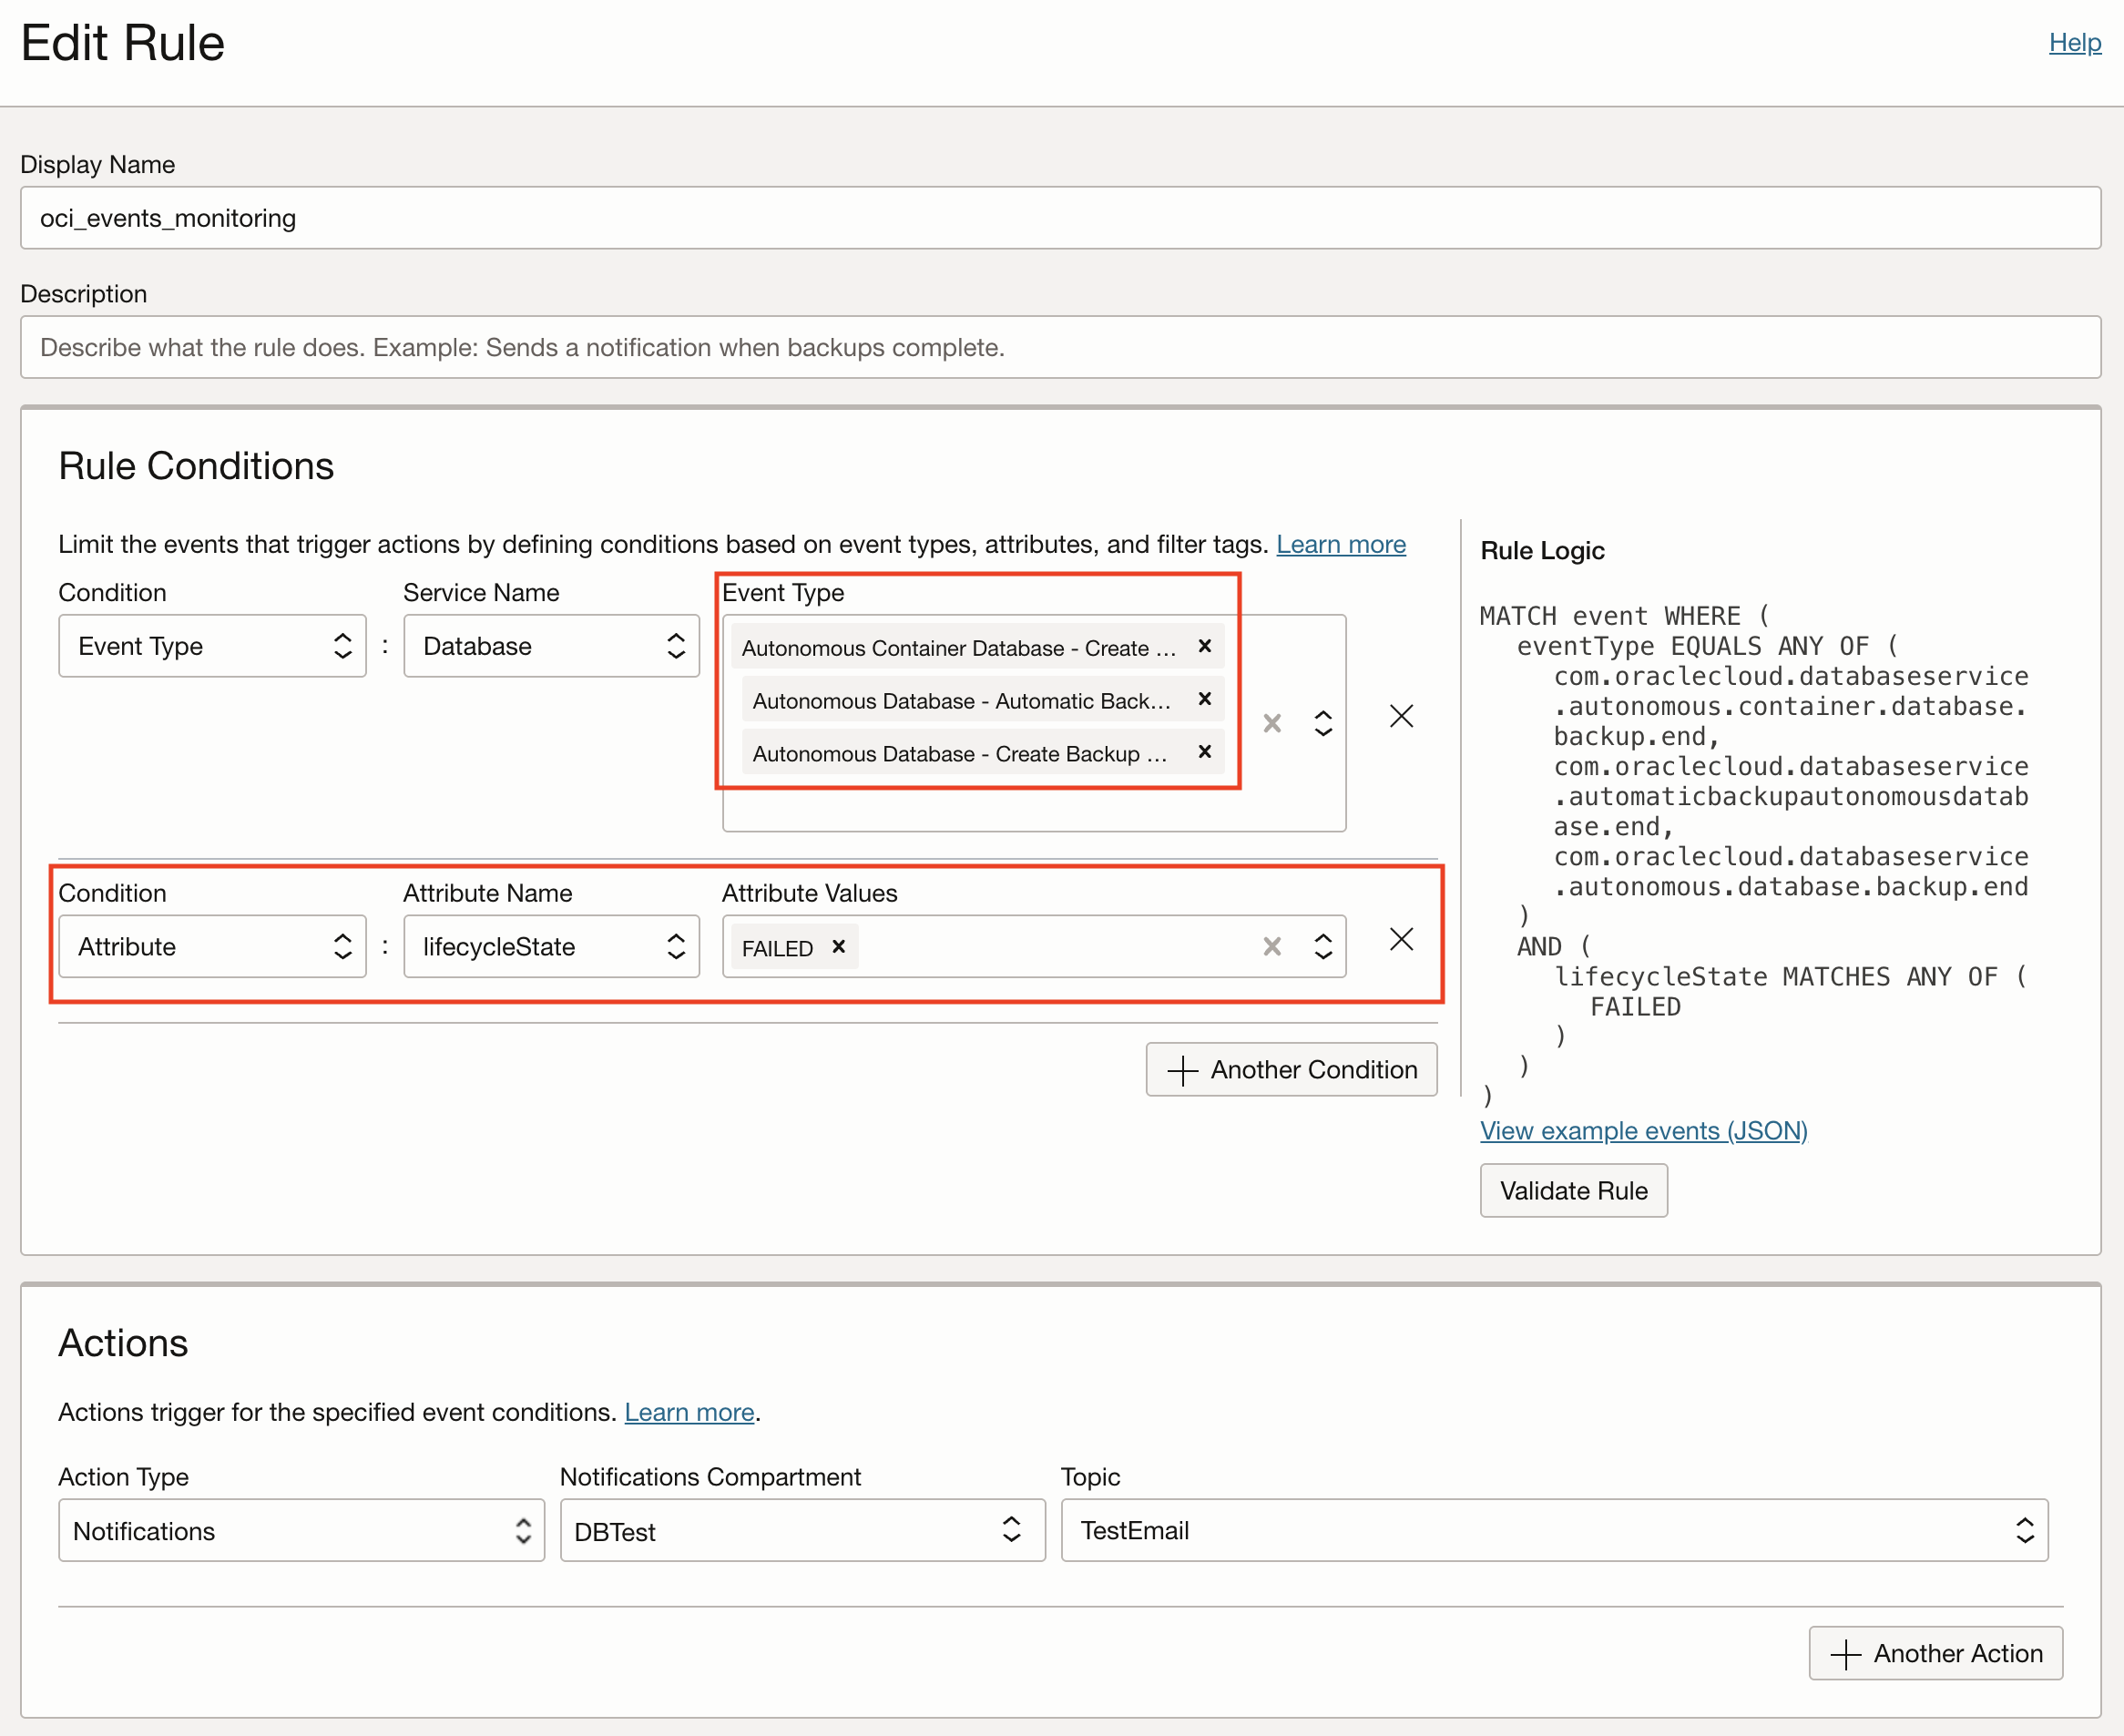Remove Autonomous Database Create Backup tag
The image size is (2124, 1736).
point(1204,751)
